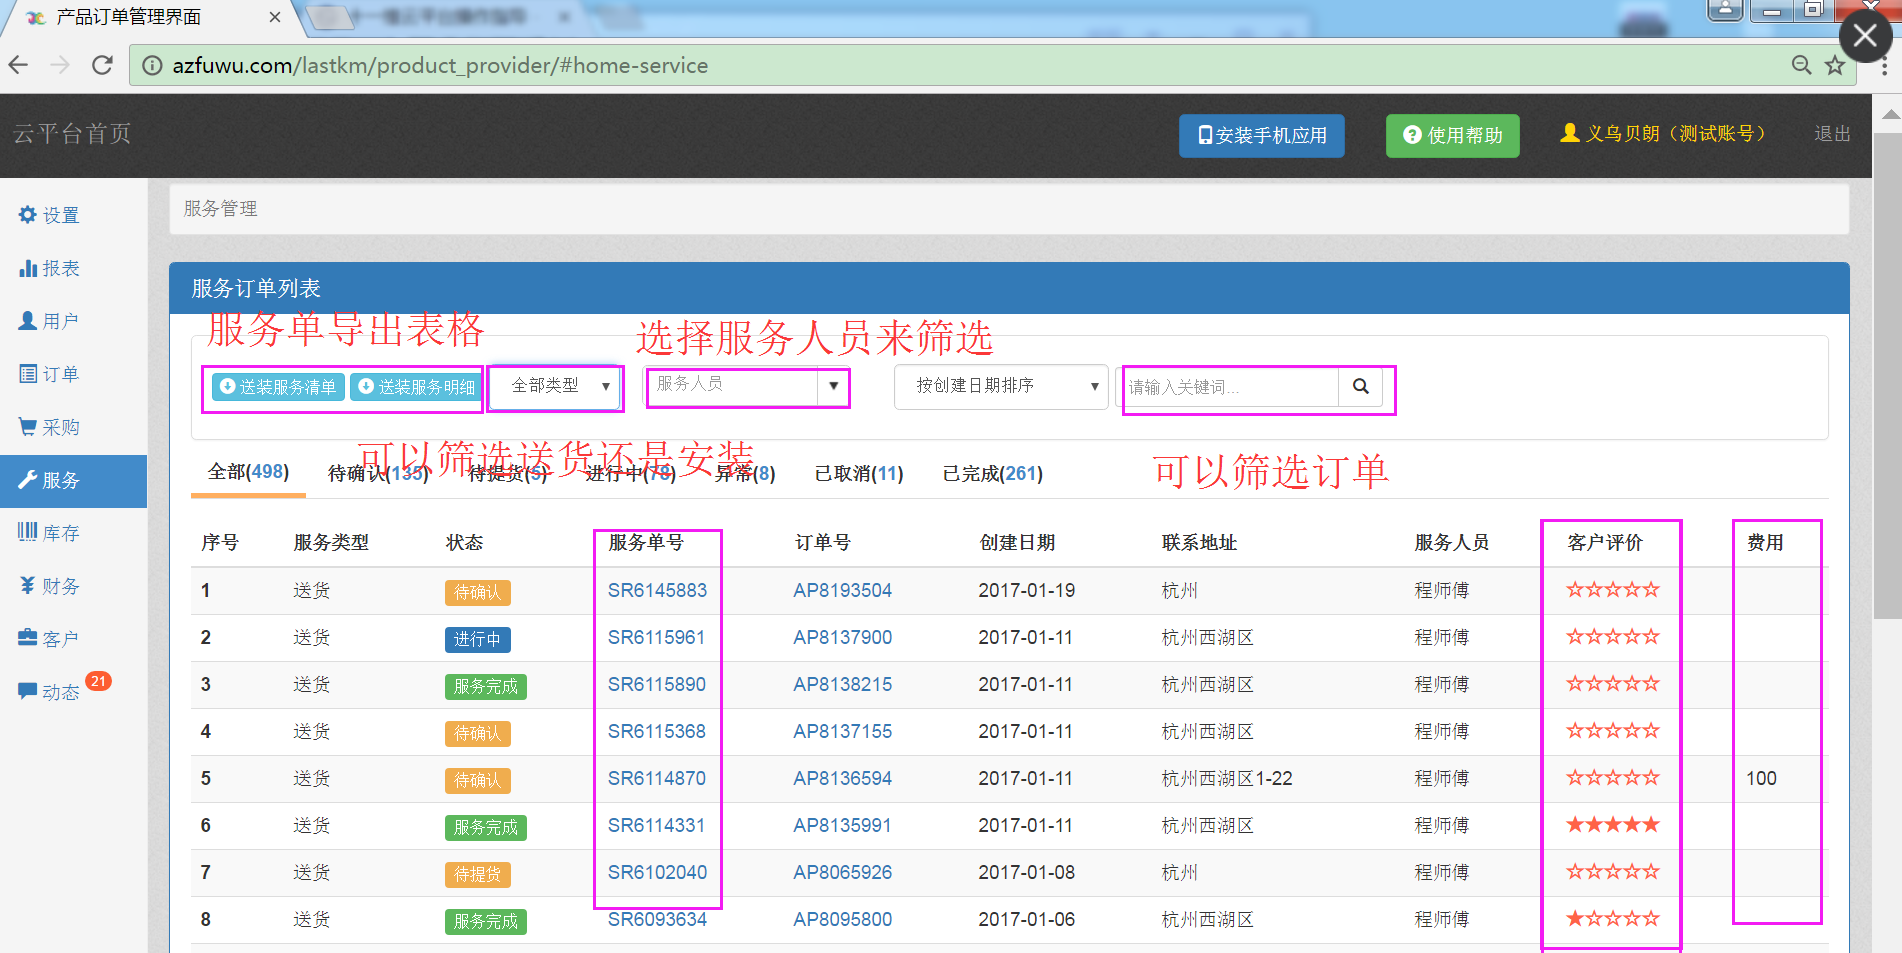
Task: Open the 库存 inventory barcode item
Action: click(x=49, y=533)
